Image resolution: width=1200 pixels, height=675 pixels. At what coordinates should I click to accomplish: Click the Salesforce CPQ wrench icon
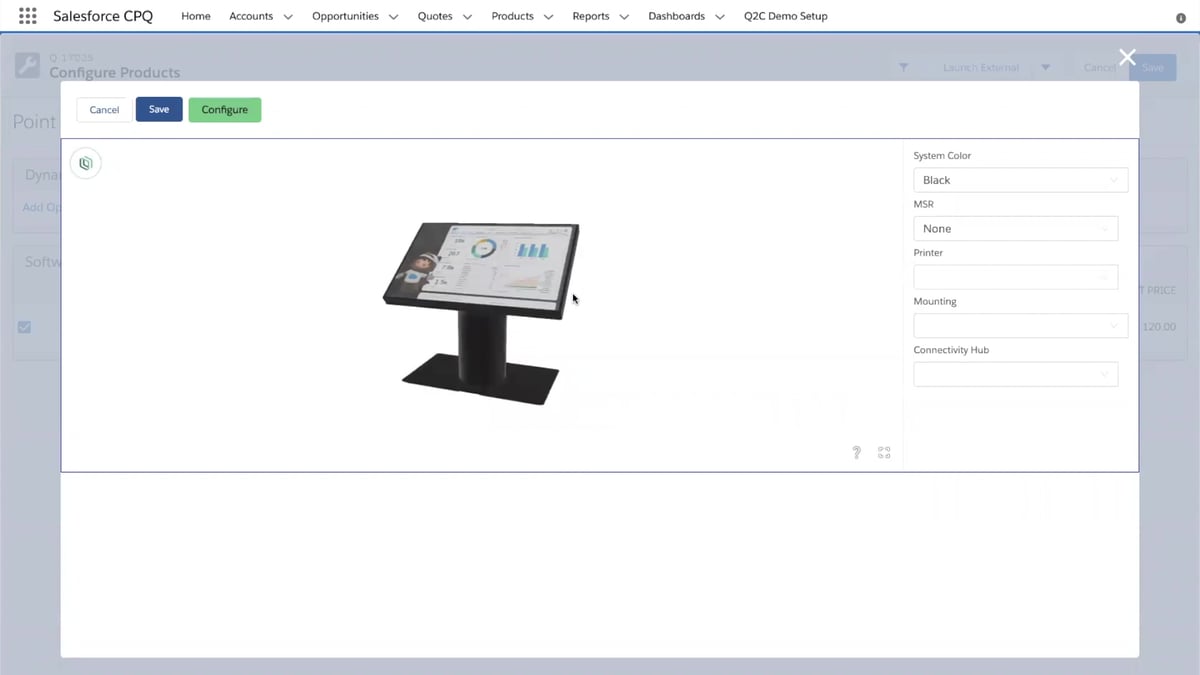tap(27, 66)
